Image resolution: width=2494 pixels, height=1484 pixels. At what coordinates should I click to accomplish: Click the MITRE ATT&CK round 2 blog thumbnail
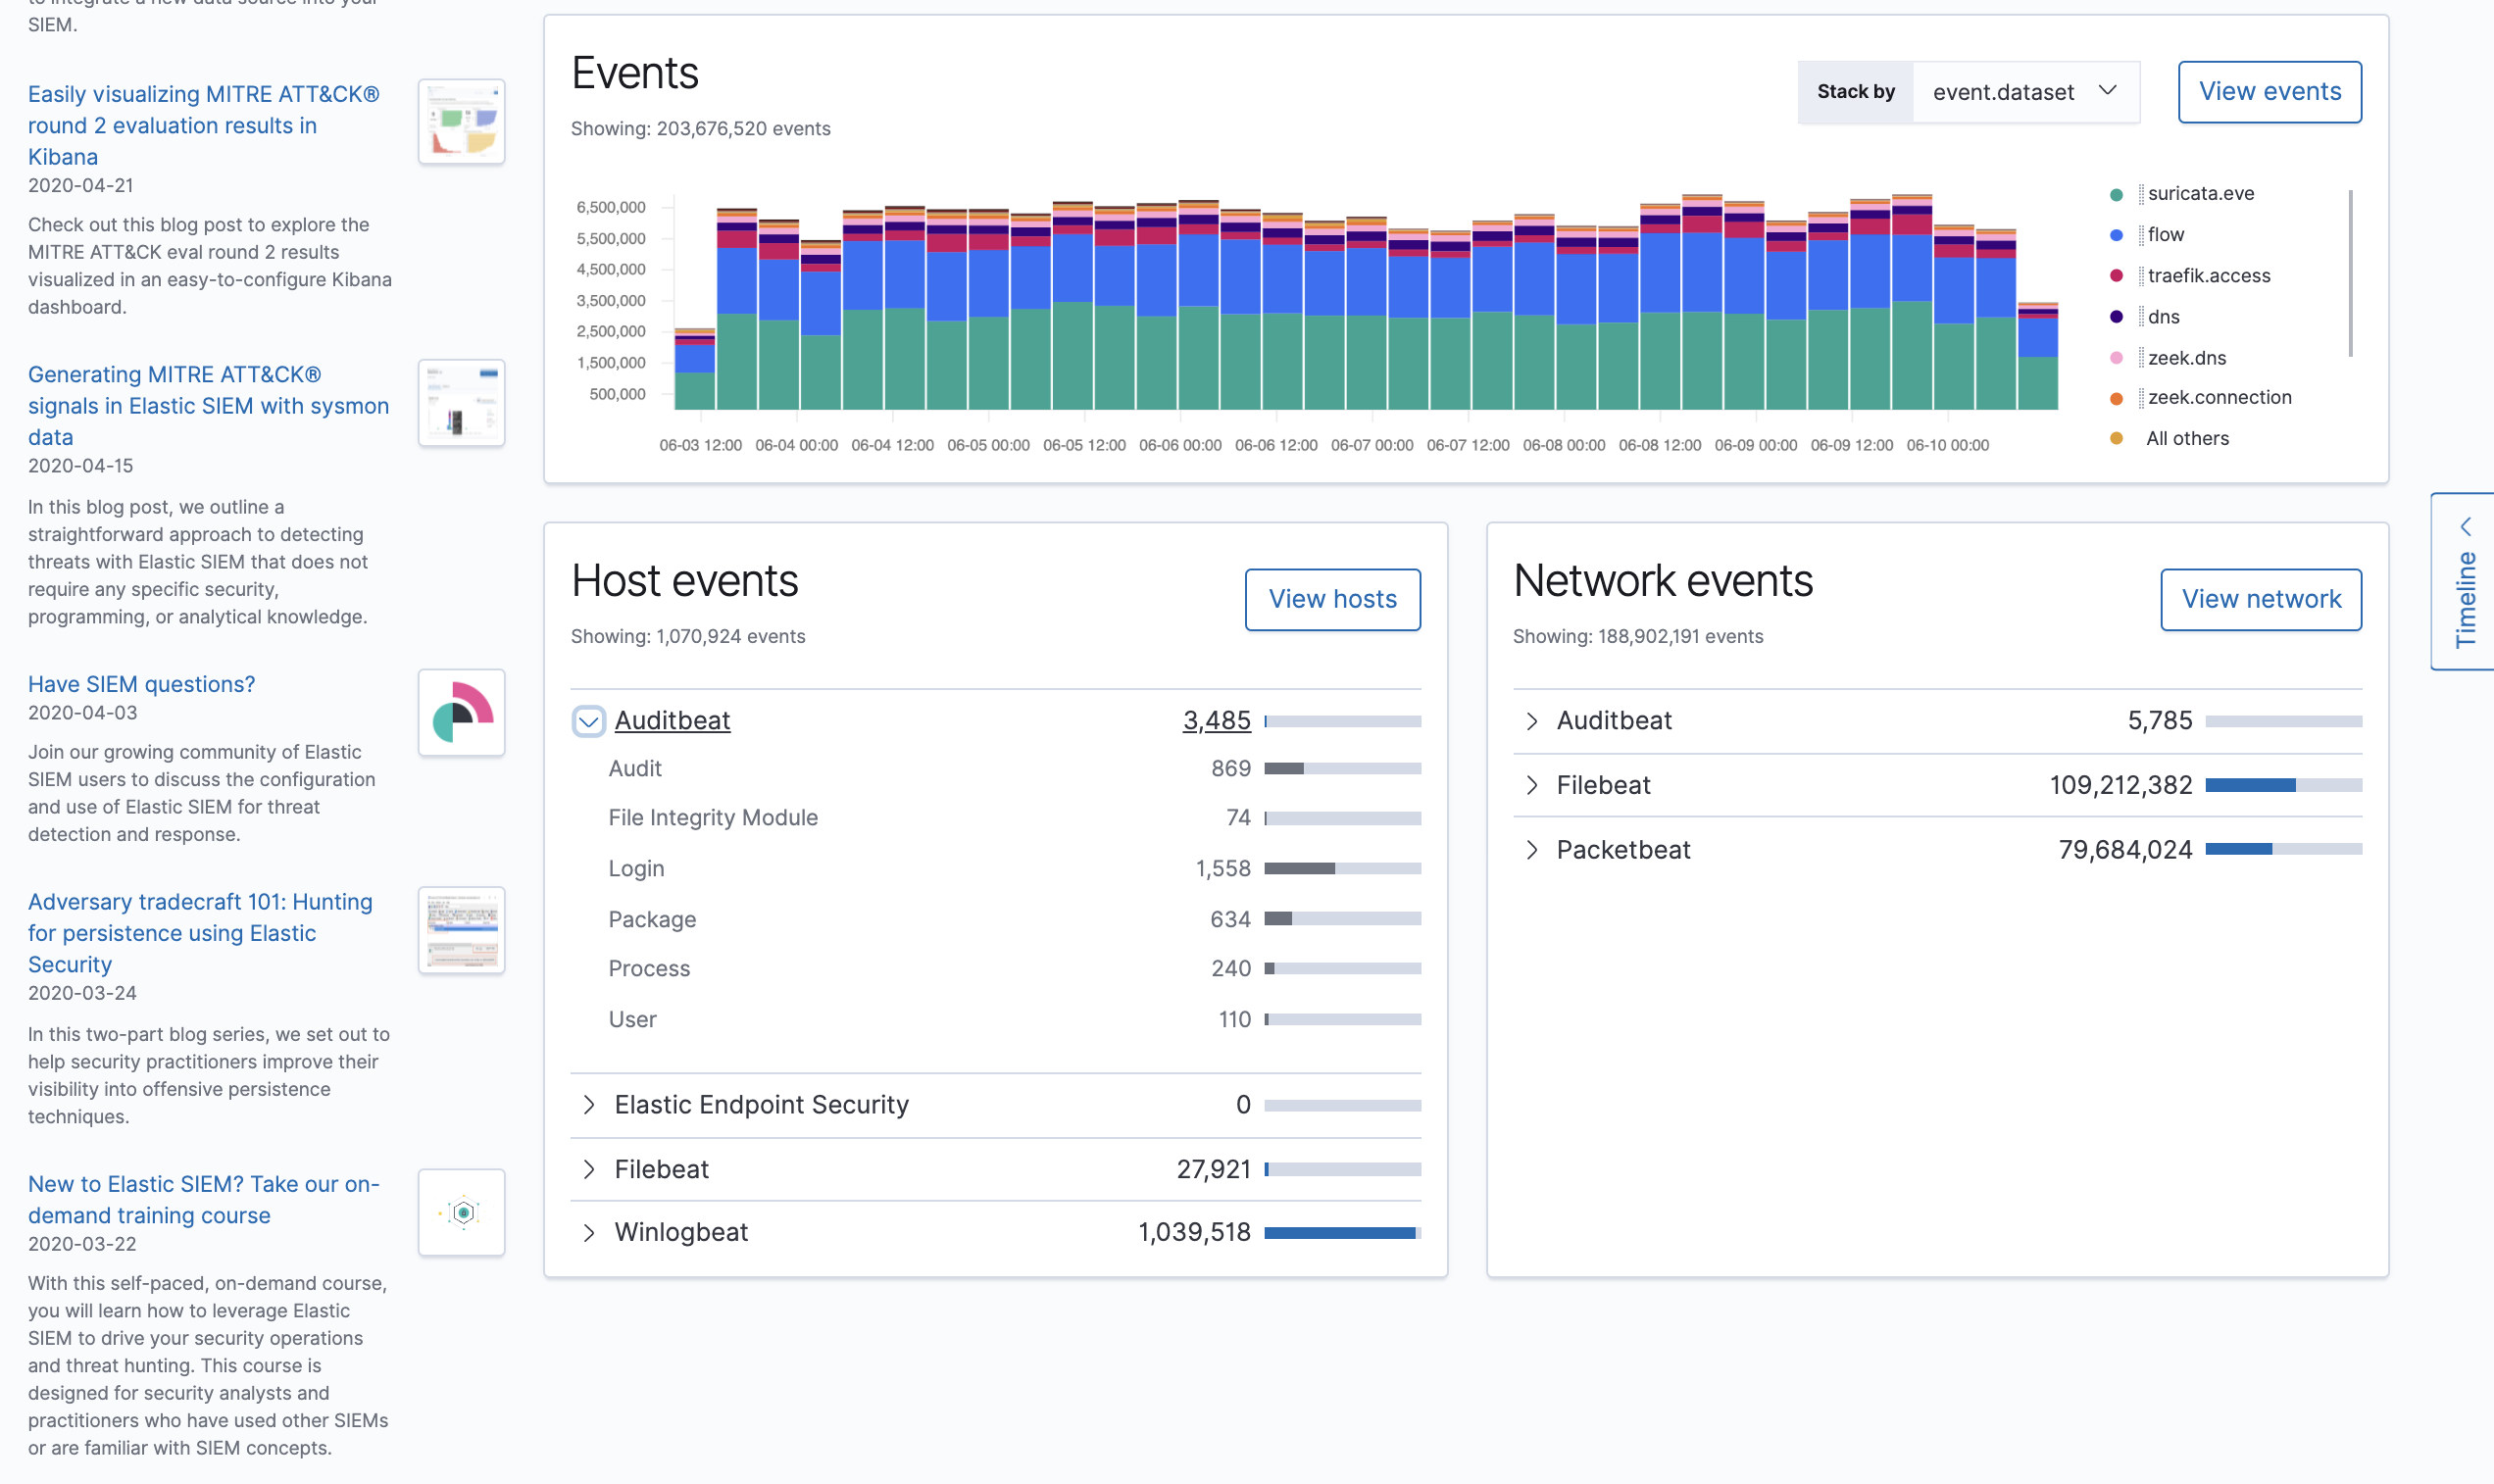coord(460,120)
